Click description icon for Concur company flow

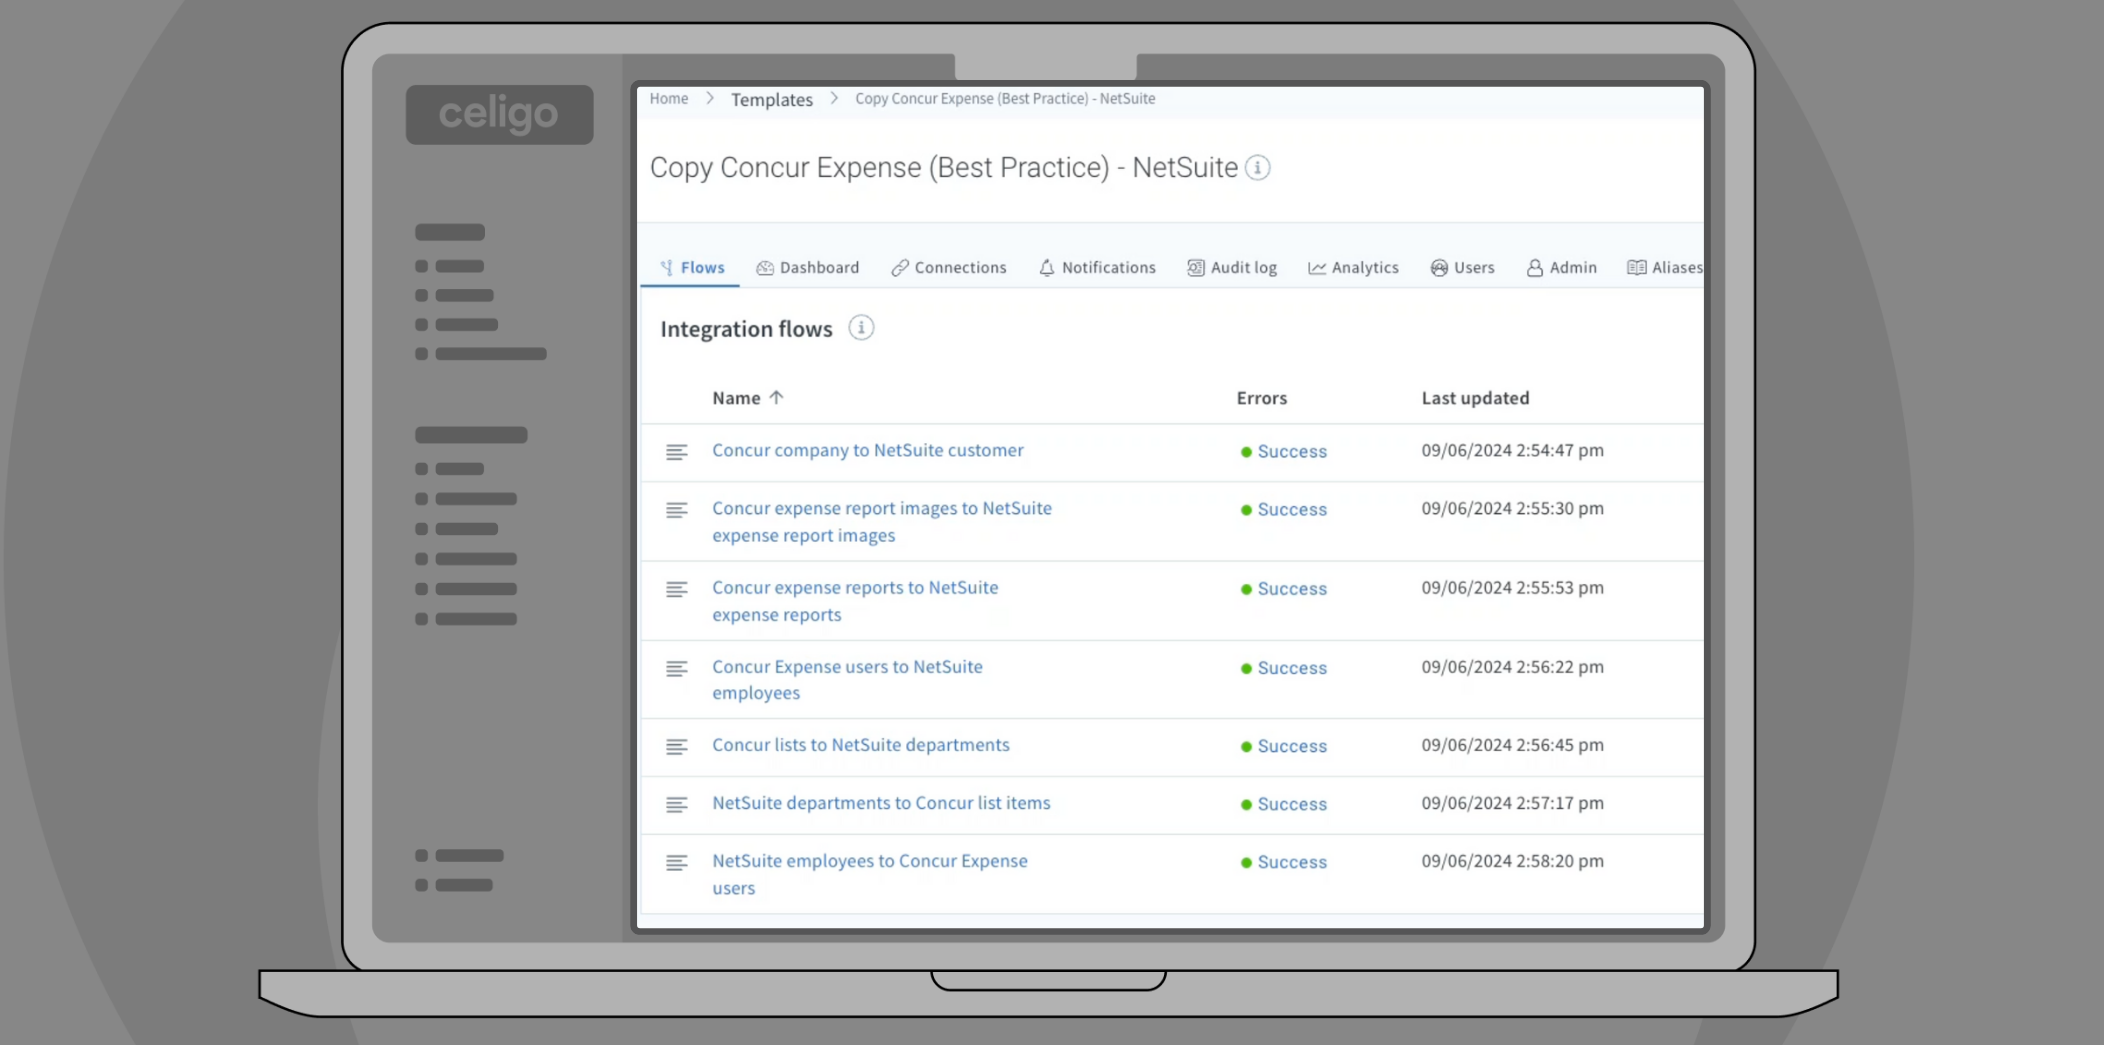pyautogui.click(x=677, y=452)
